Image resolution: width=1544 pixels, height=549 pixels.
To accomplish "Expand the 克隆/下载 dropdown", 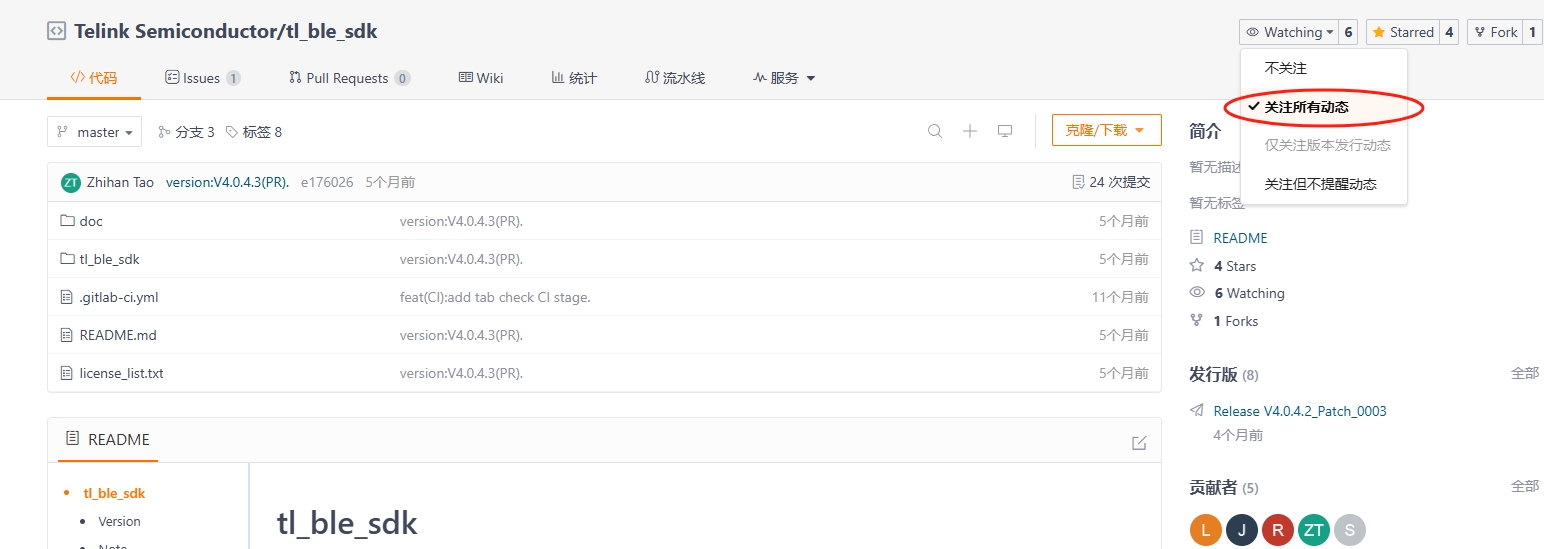I will [x=1106, y=130].
